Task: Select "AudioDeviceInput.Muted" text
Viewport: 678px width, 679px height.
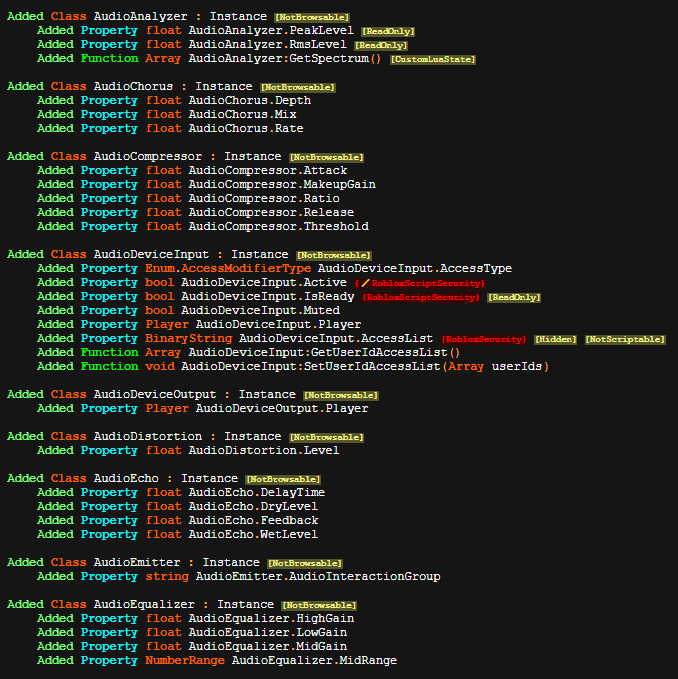Action: coord(260,310)
